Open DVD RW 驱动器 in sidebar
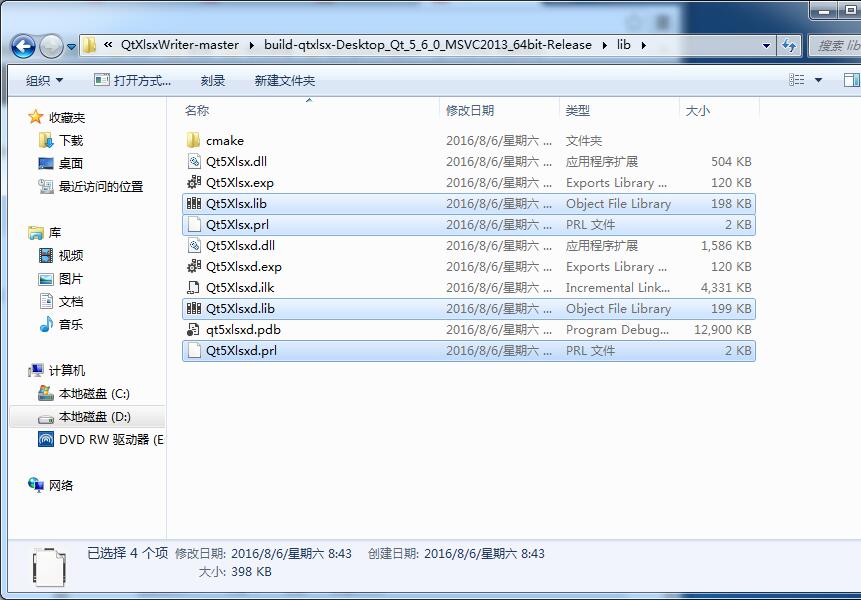The image size is (861, 600). 111,440
